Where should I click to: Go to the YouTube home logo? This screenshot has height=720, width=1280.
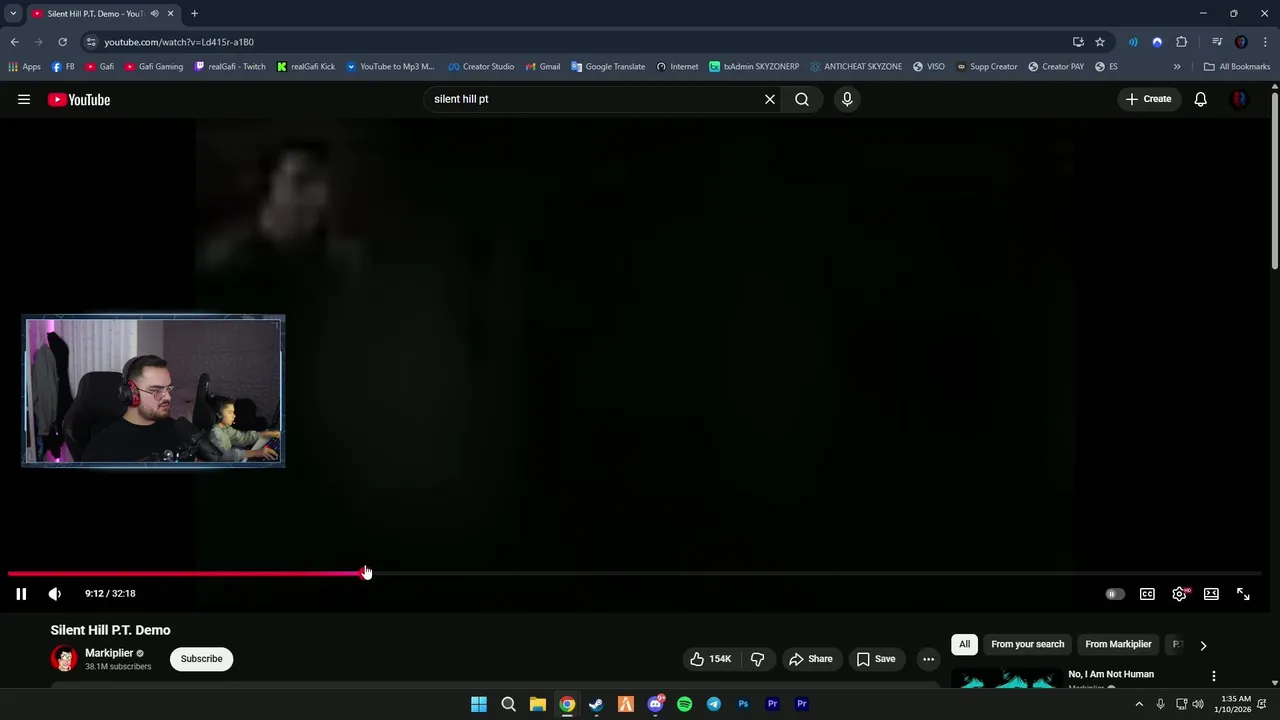pos(79,99)
